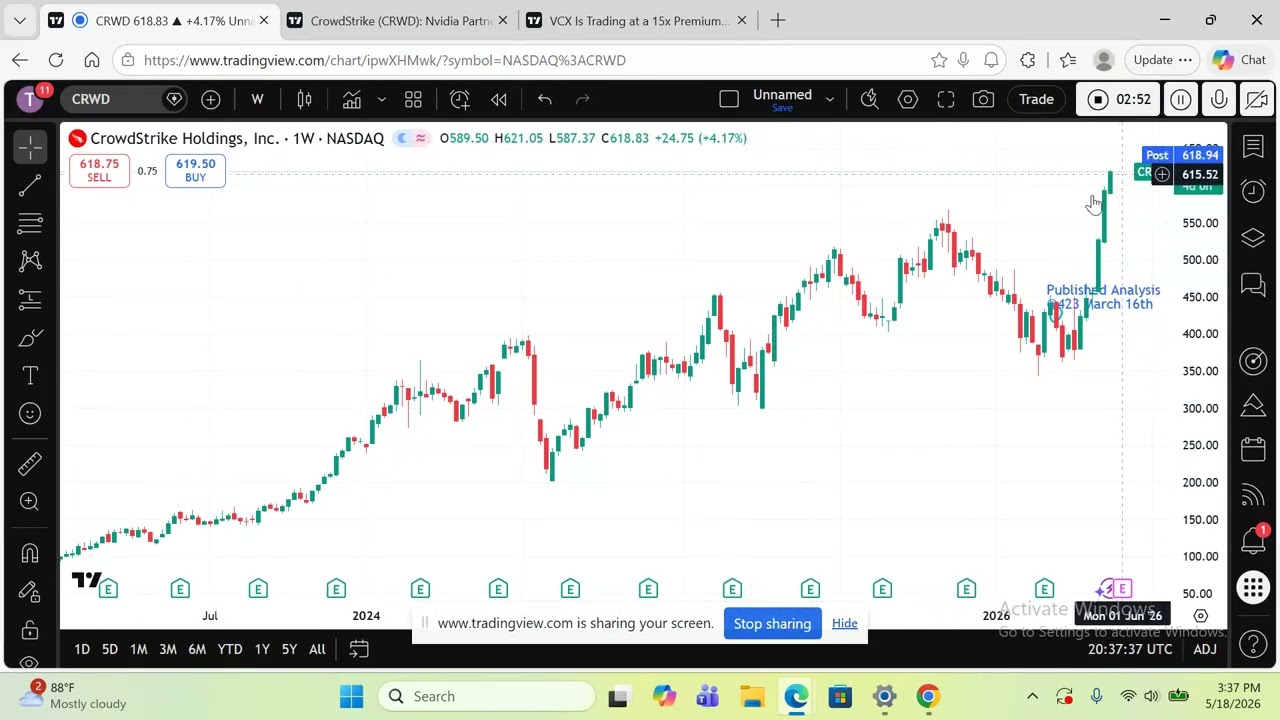Hide the screen sharing bar
1280x720 pixels.
pos(844,624)
